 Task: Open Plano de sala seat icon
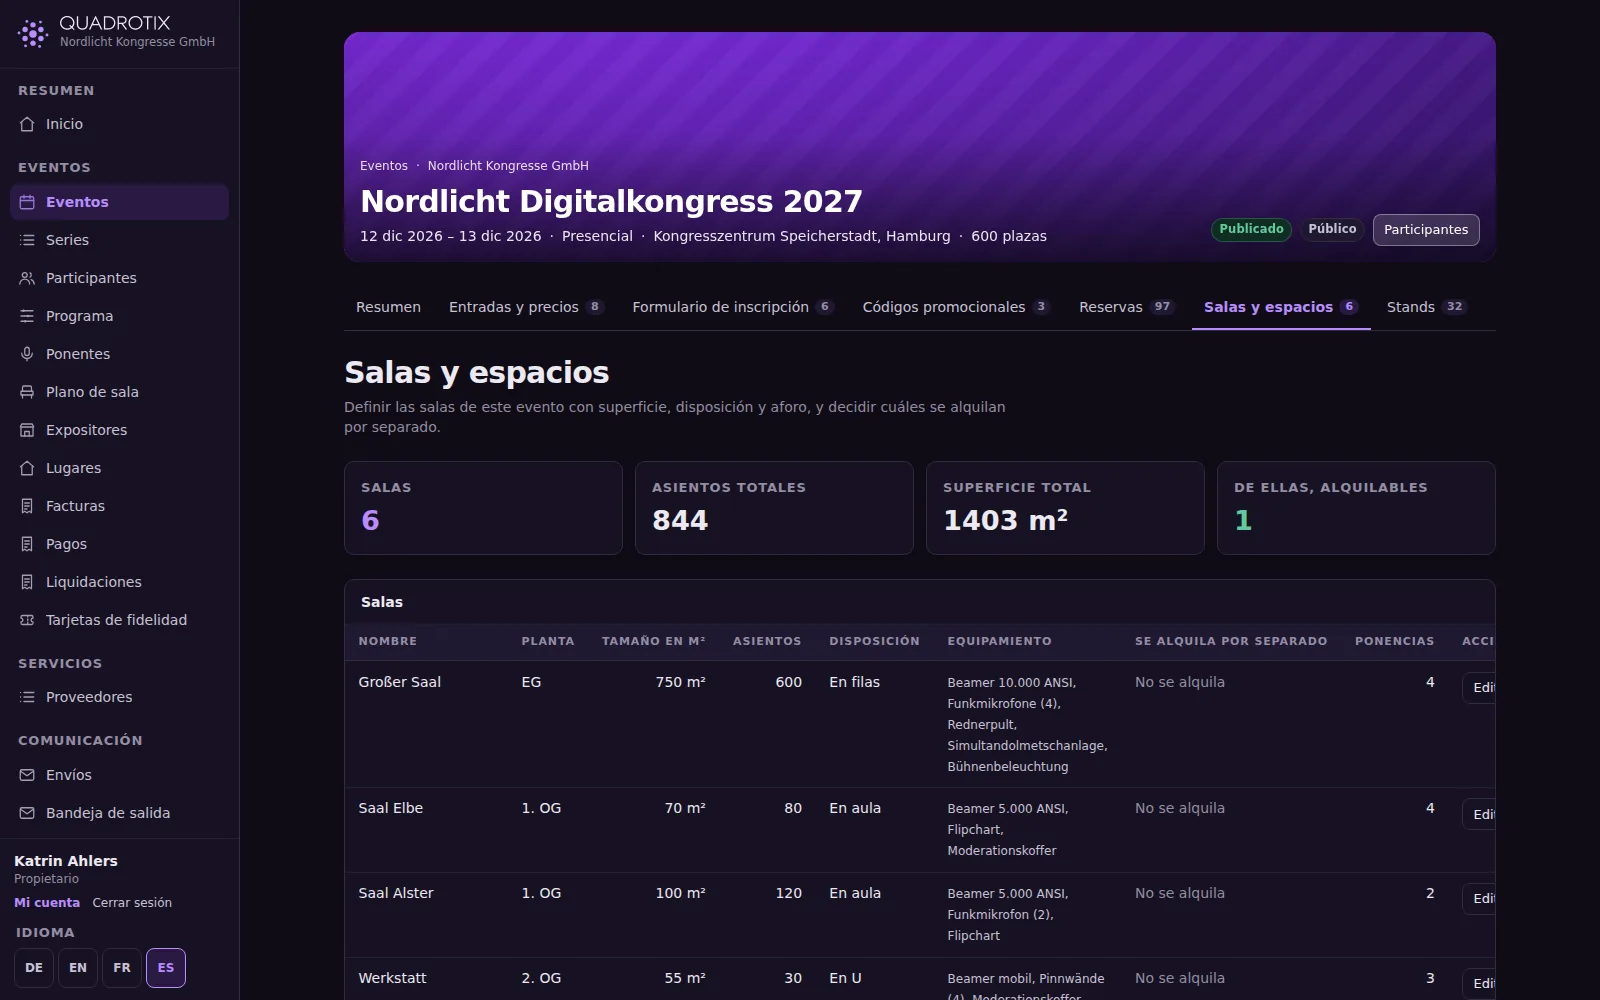[27, 392]
